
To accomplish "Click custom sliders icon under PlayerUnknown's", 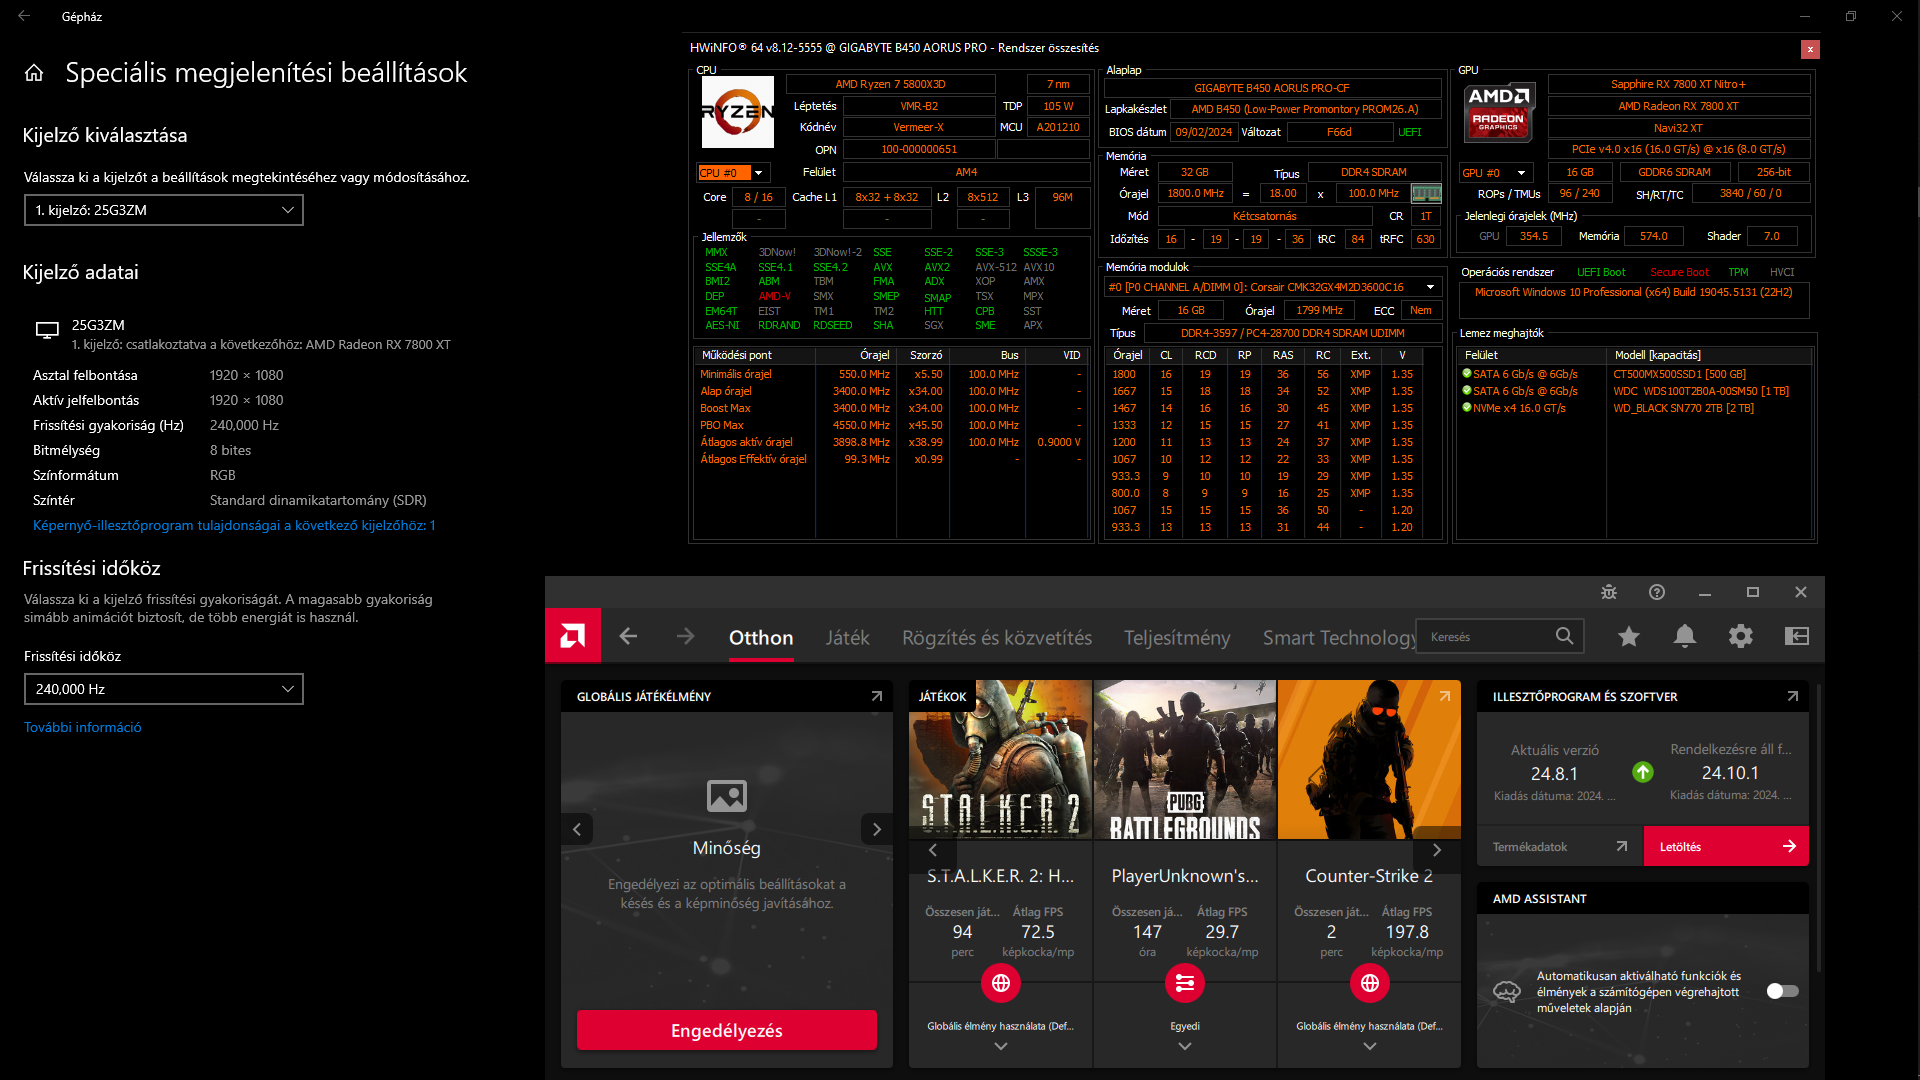I will 1185,983.
